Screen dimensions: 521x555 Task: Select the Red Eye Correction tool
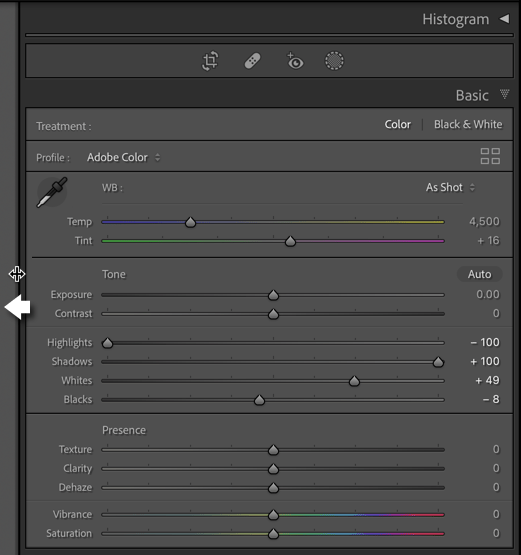pyautogui.click(x=295, y=61)
